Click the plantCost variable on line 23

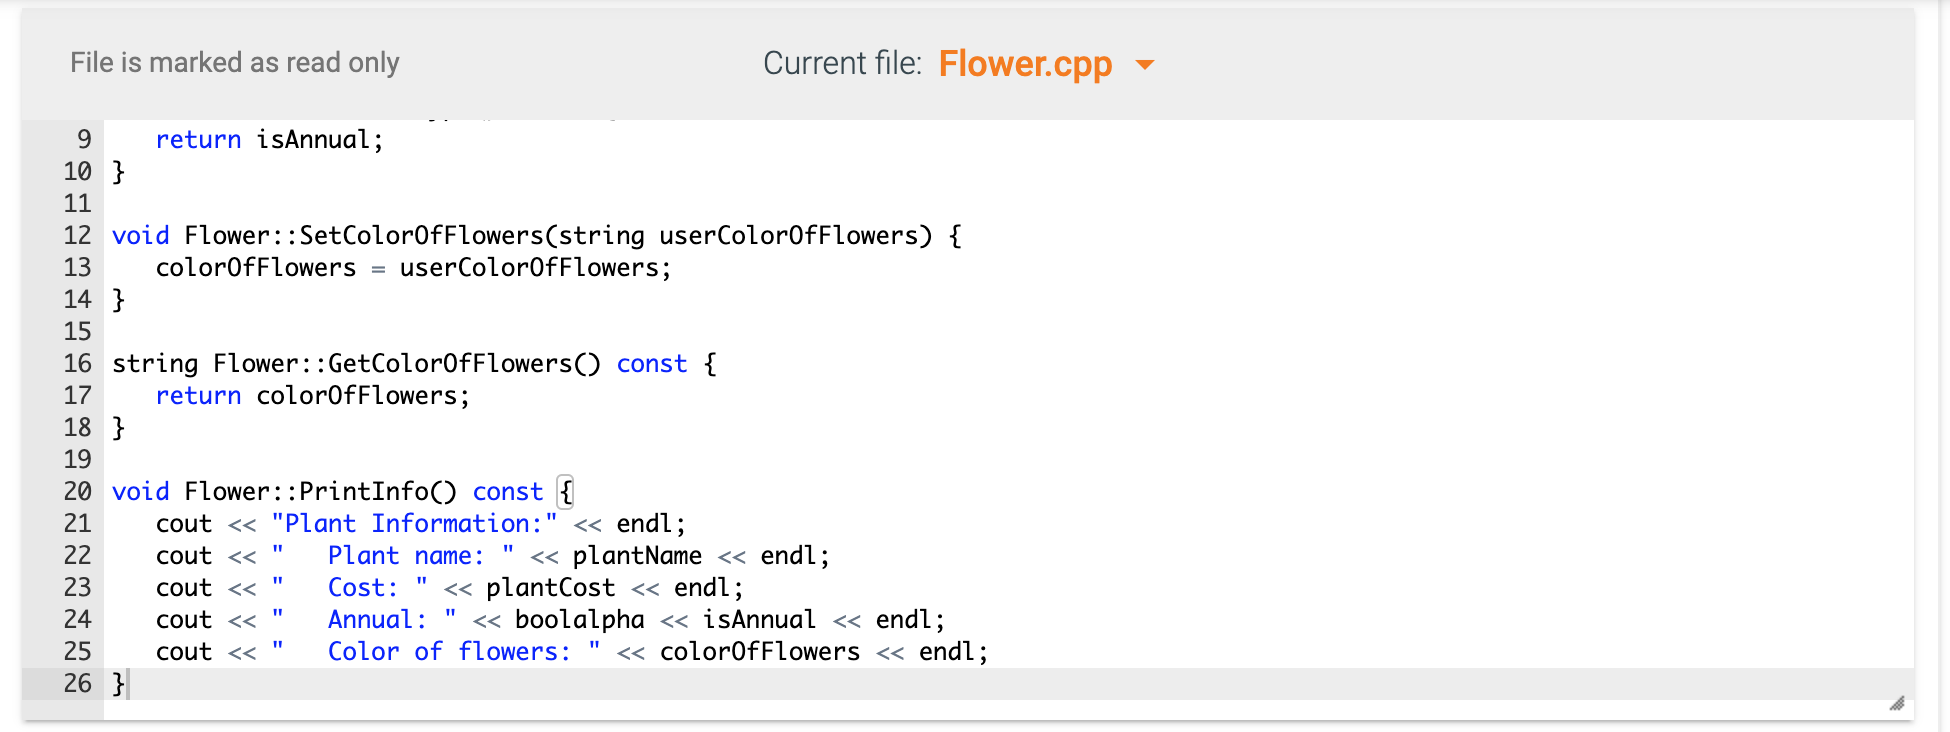(551, 588)
